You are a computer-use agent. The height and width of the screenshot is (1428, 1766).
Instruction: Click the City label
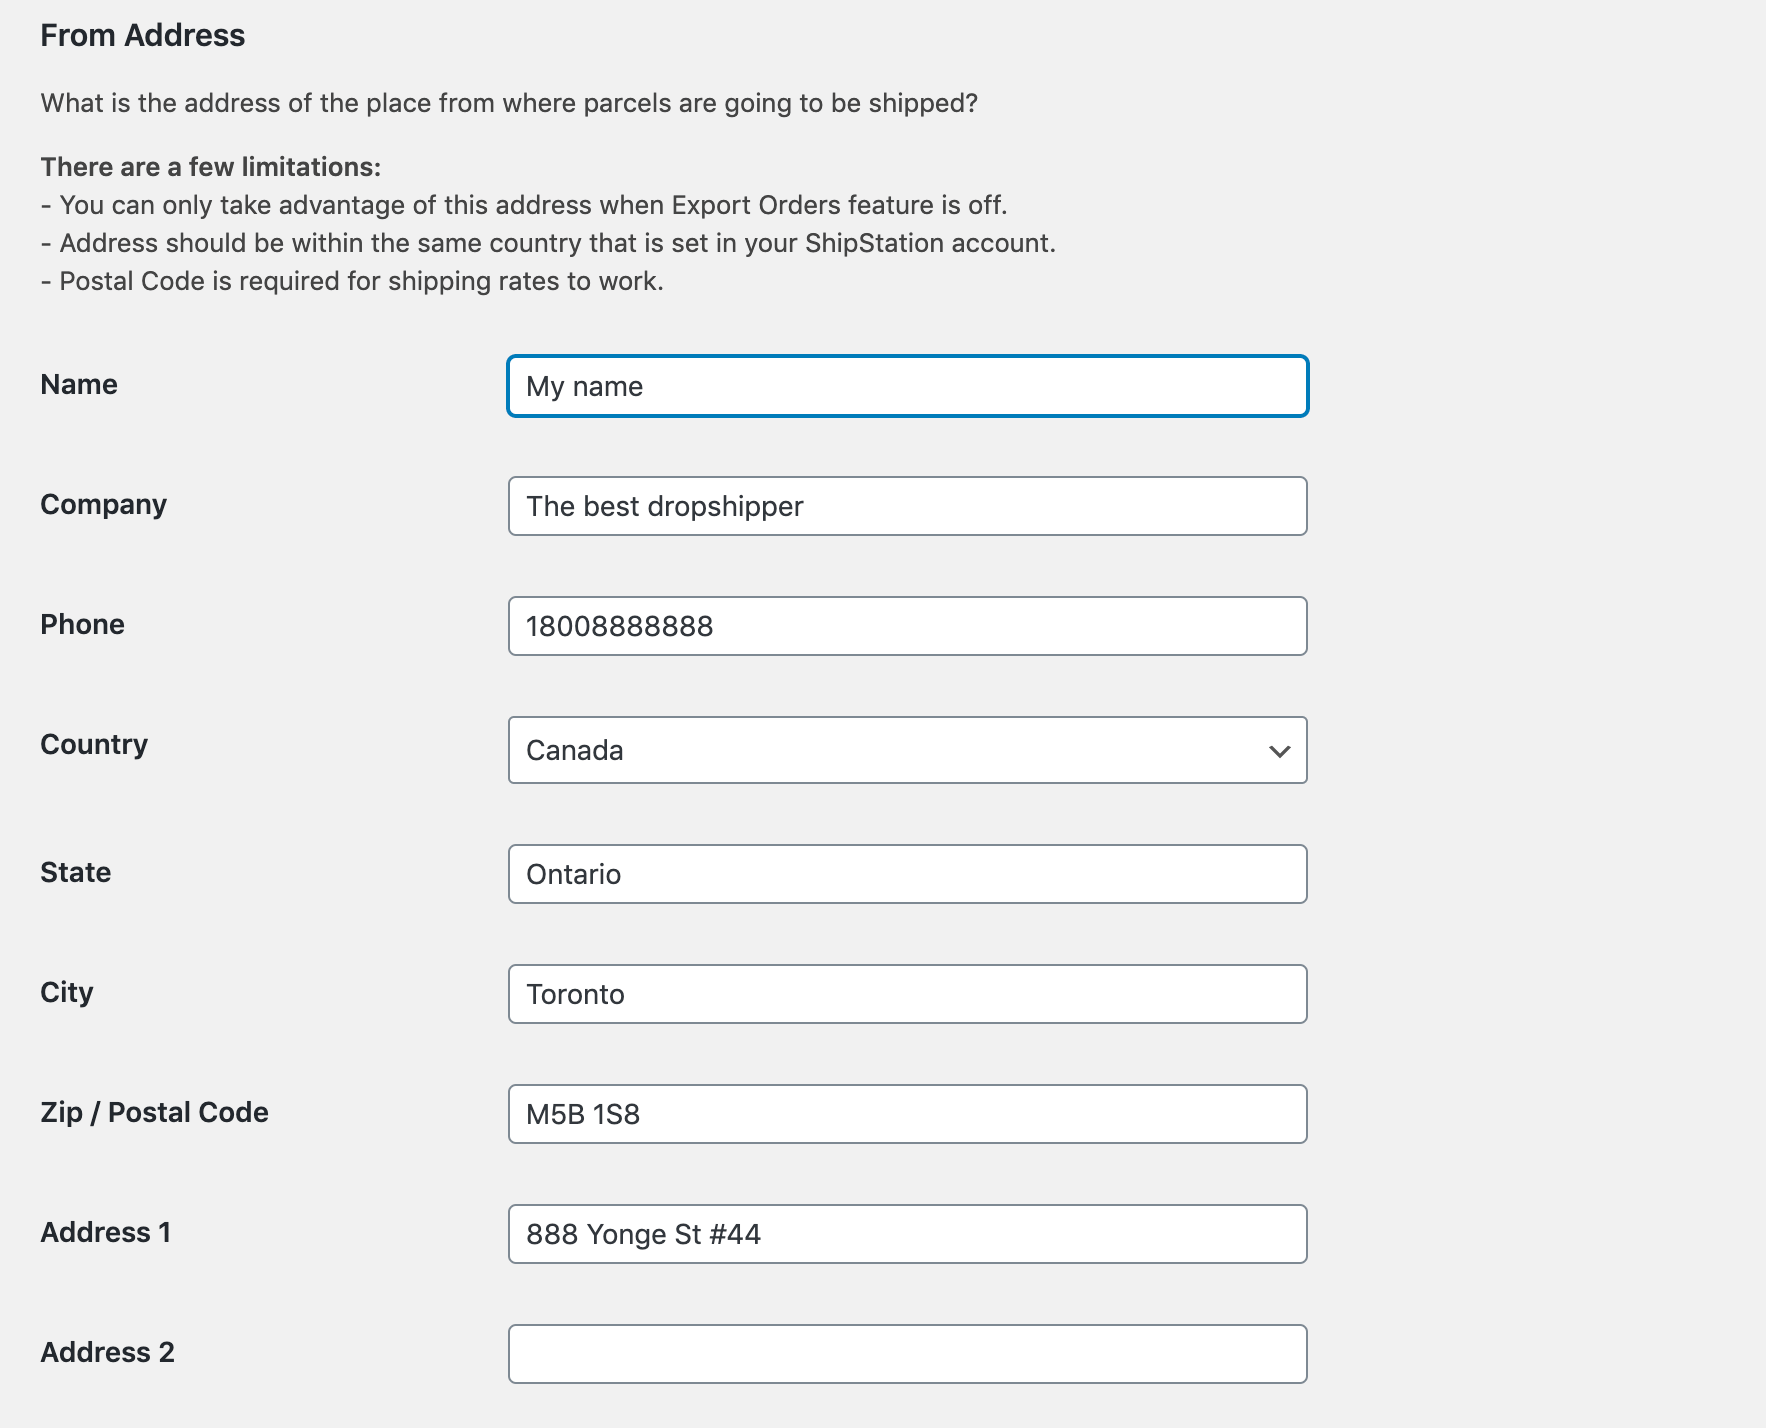[x=66, y=993]
